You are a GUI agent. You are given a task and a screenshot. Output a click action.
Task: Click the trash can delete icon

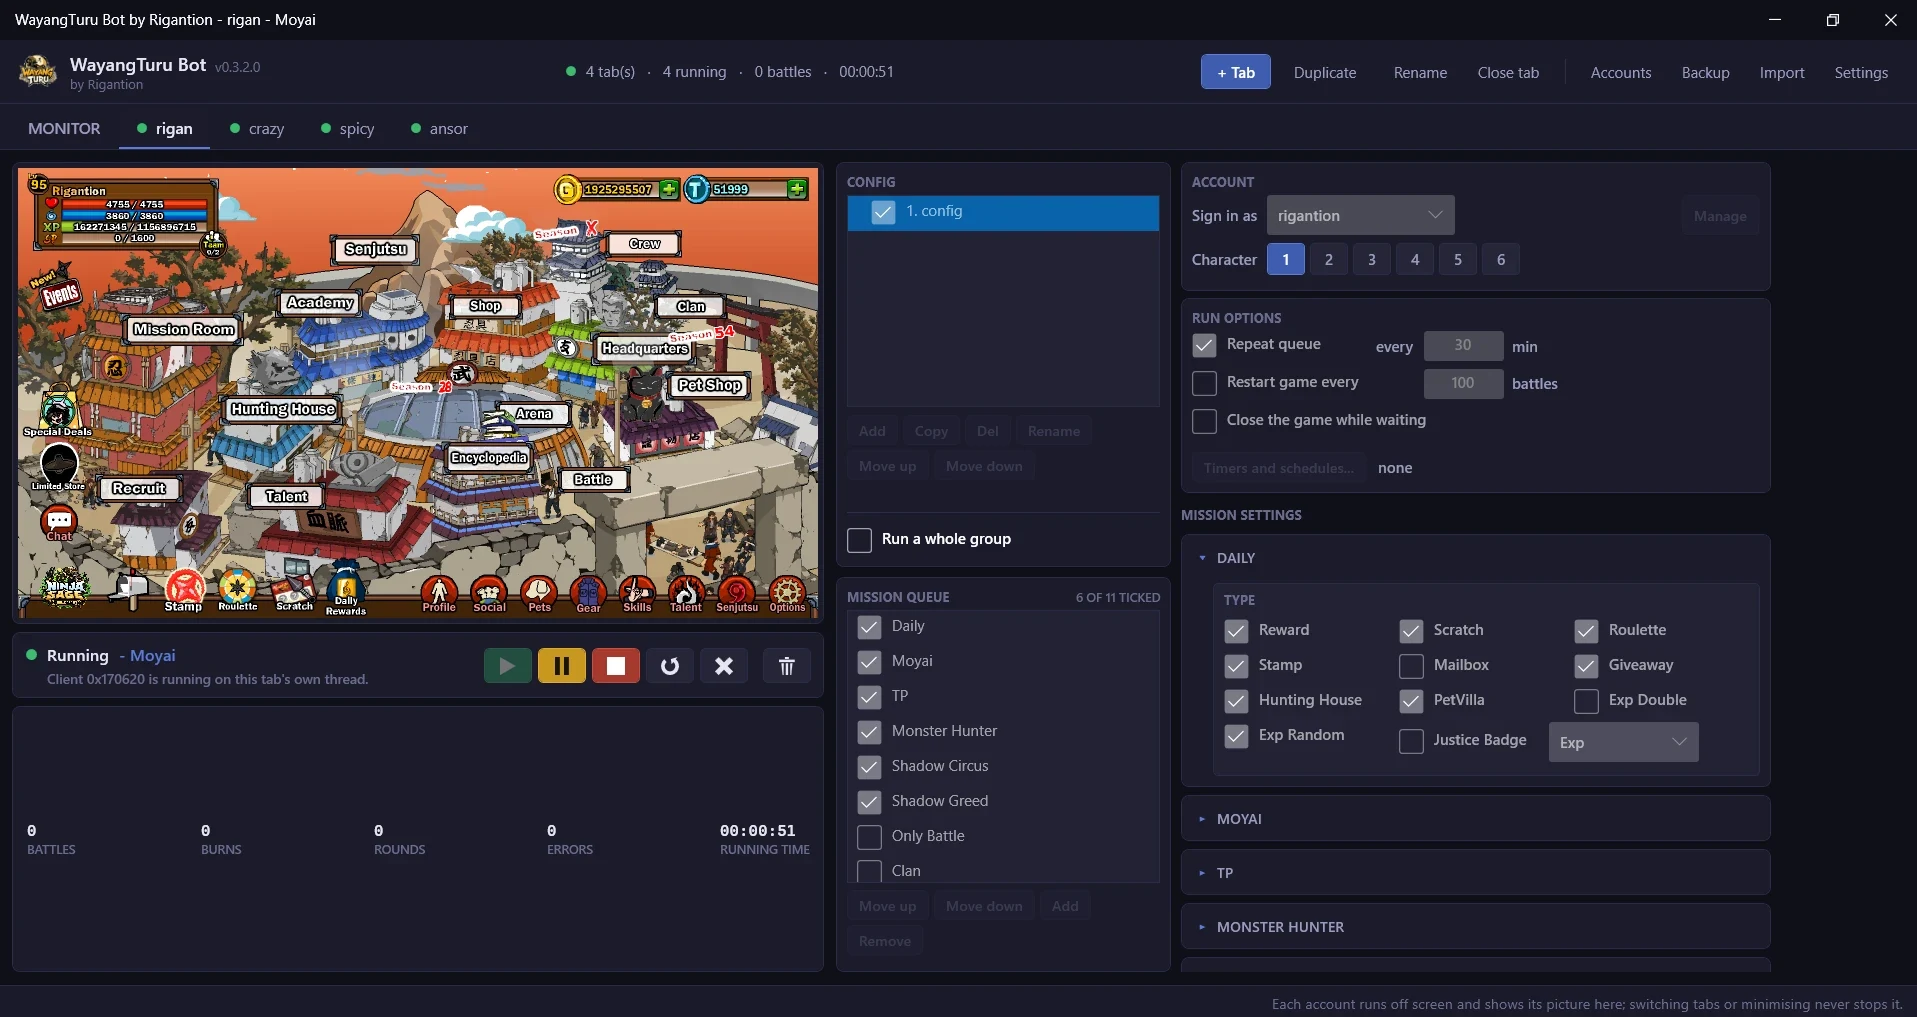(x=786, y=666)
